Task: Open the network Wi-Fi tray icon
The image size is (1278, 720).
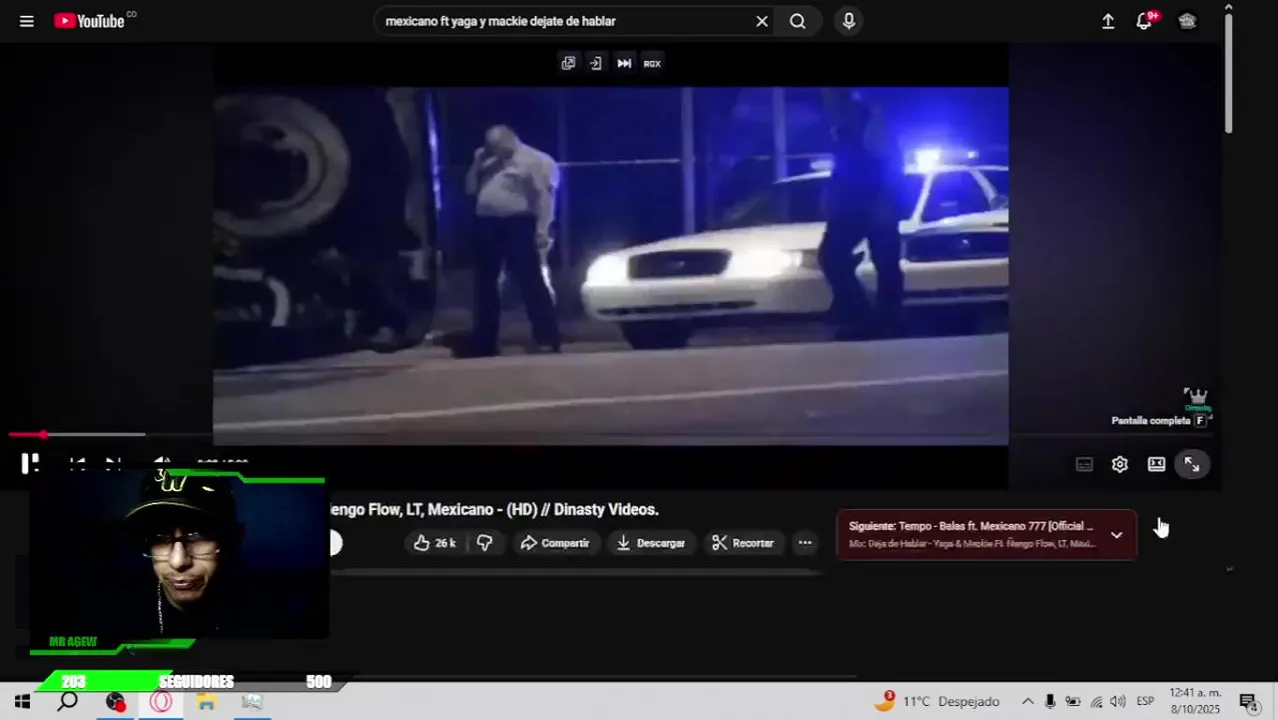Action: [1096, 701]
